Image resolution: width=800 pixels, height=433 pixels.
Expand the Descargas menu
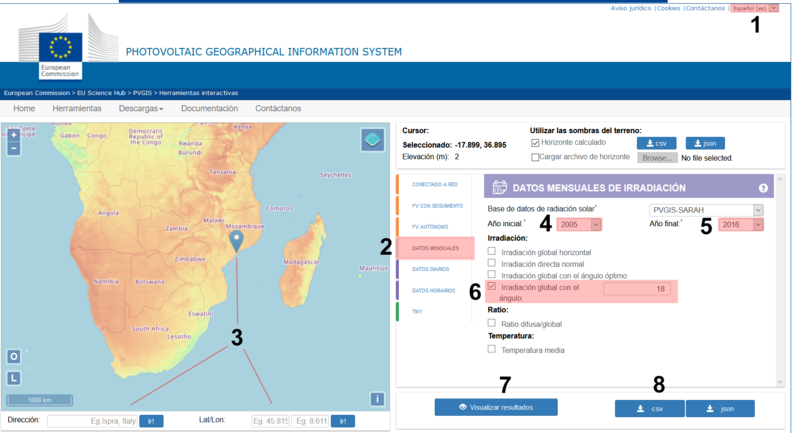(x=141, y=108)
